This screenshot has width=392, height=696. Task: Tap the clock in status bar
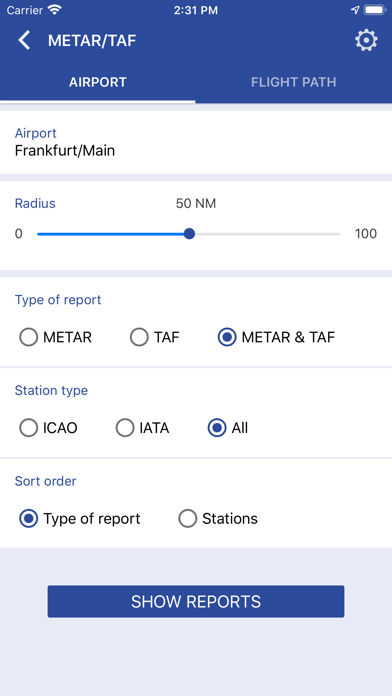pos(196,10)
